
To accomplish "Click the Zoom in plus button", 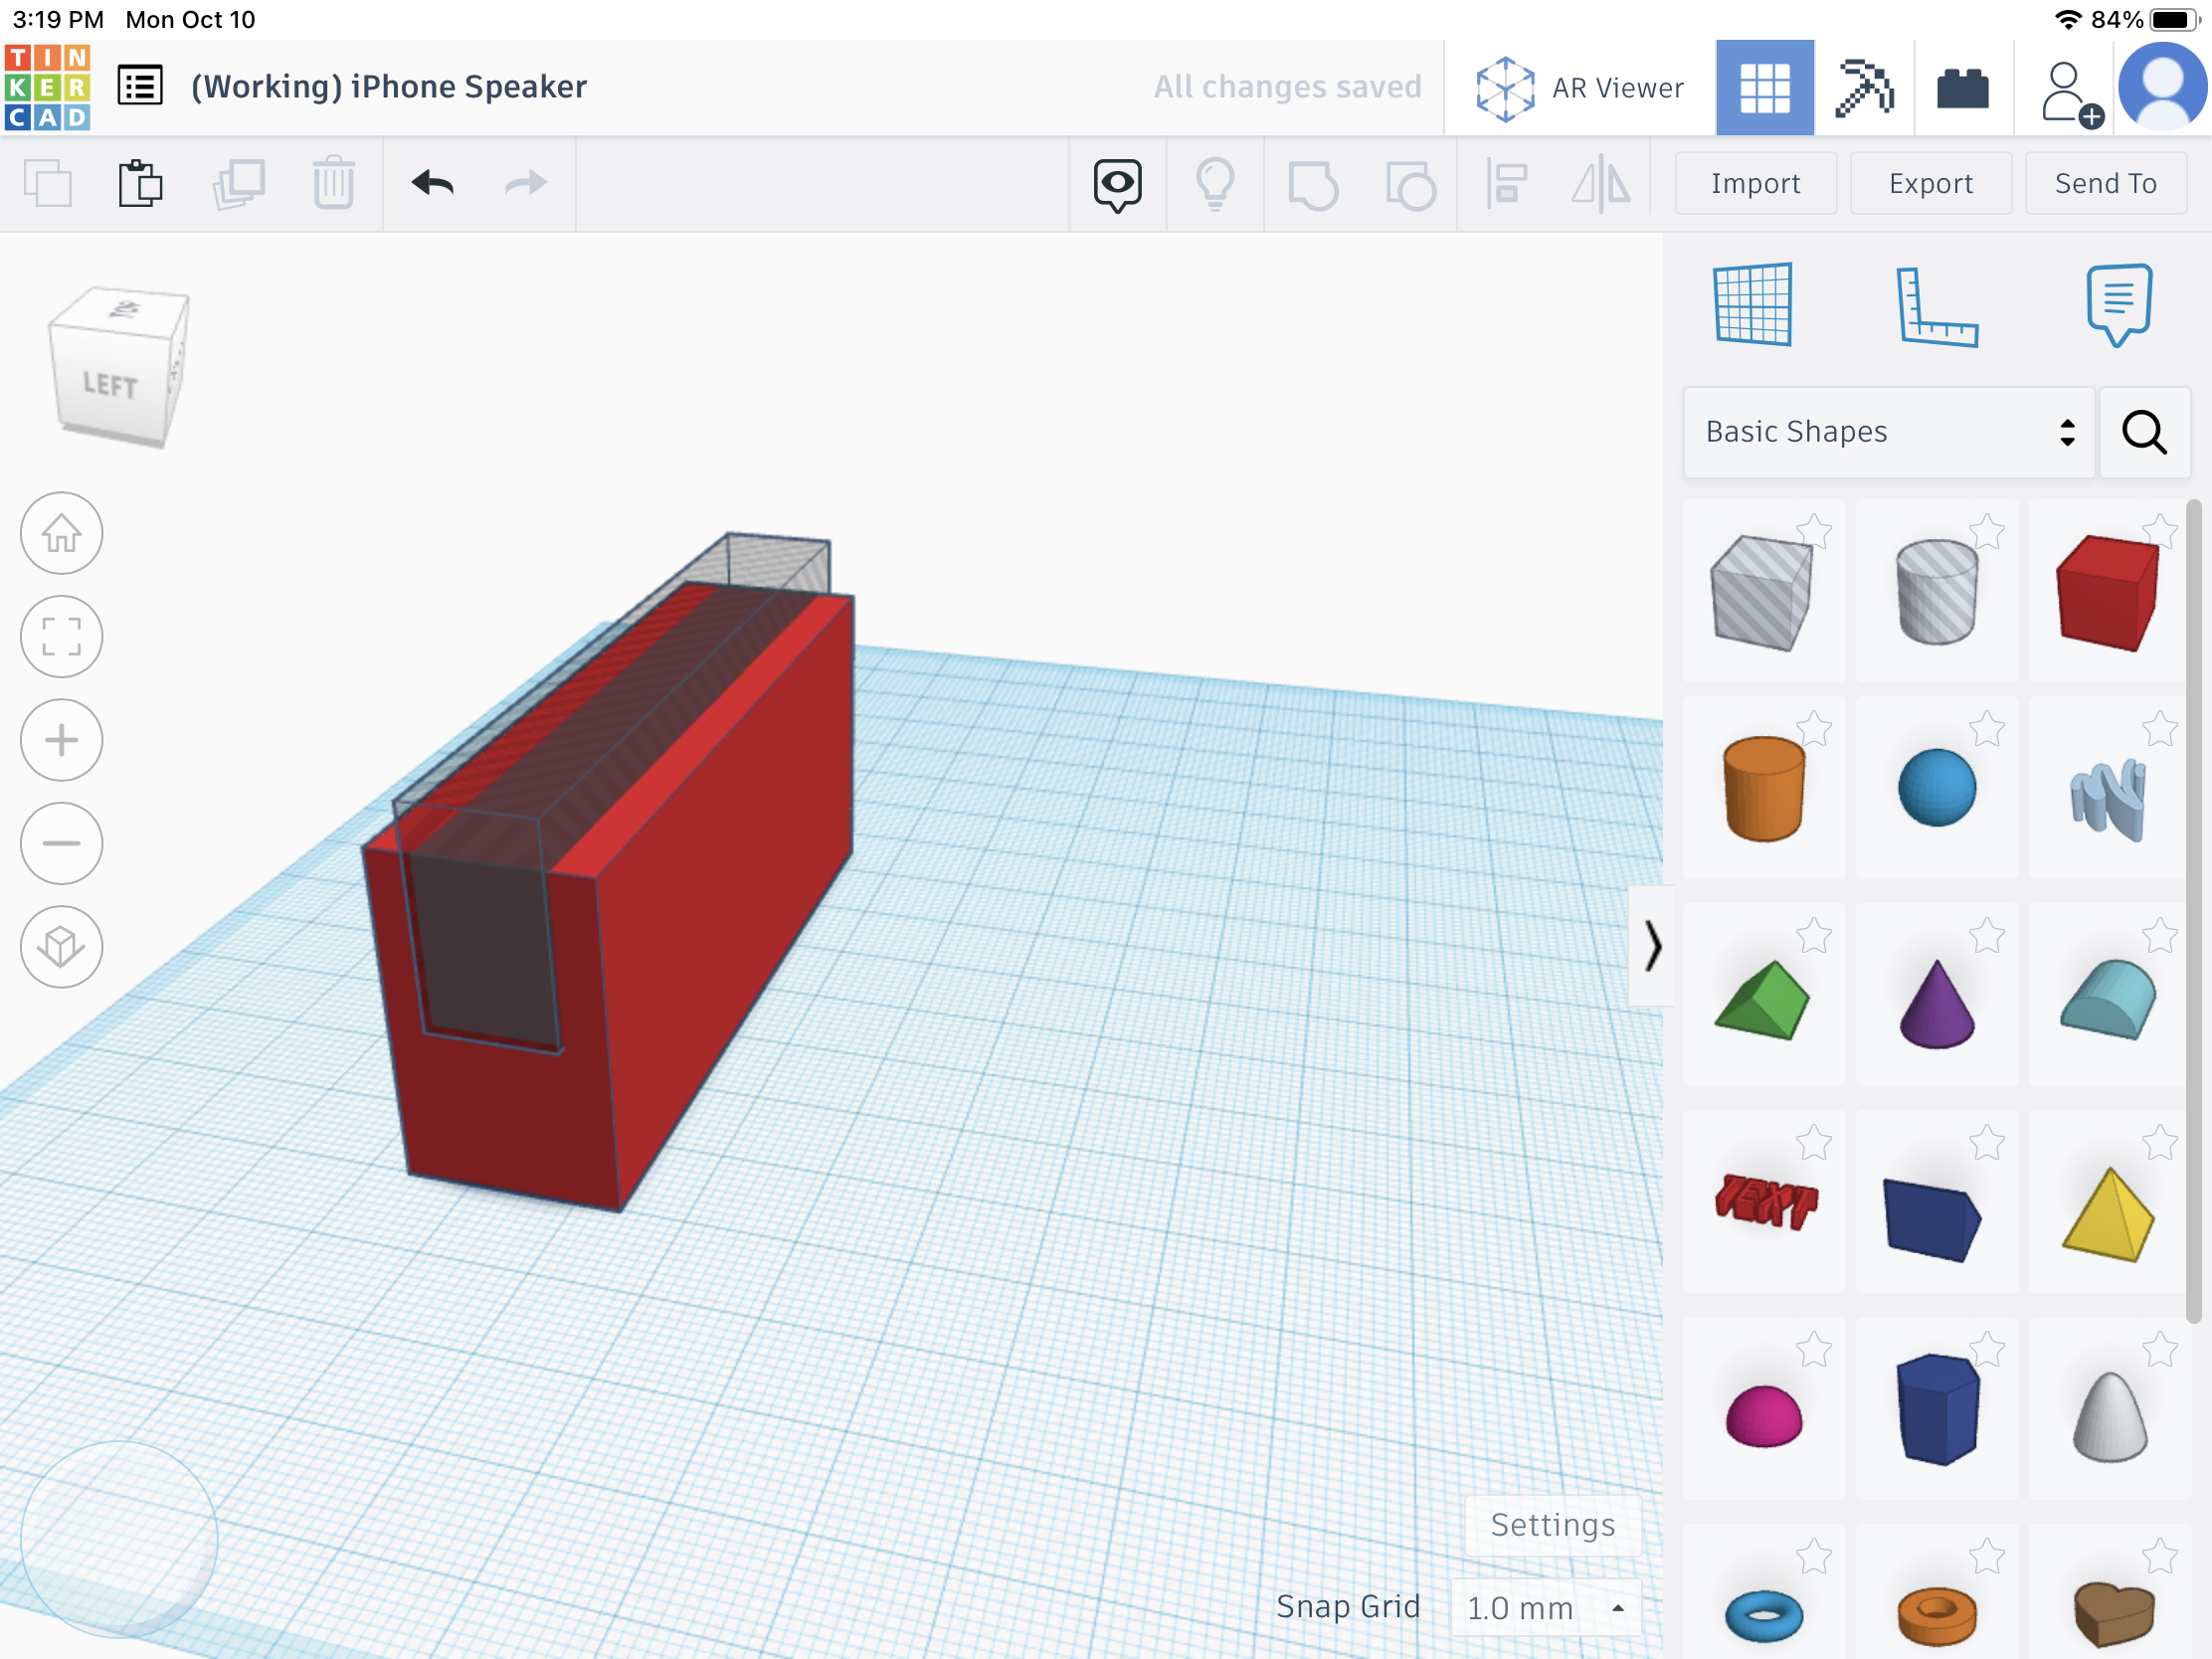I will click(x=62, y=740).
